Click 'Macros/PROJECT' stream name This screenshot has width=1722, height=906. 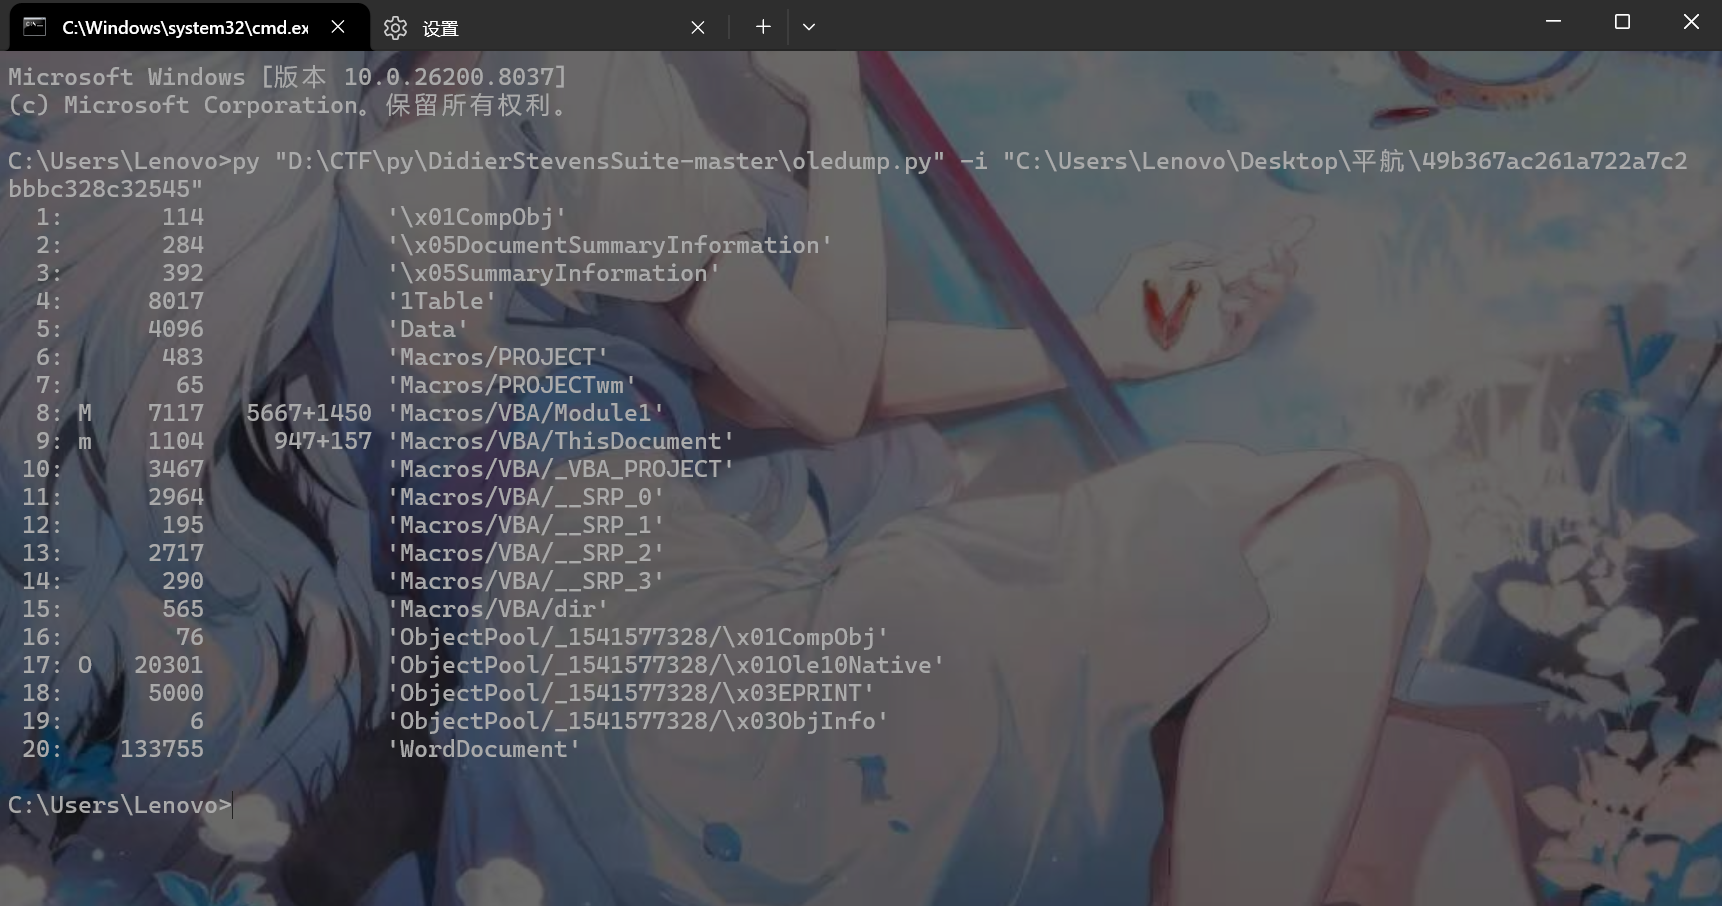pyautogui.click(x=498, y=357)
